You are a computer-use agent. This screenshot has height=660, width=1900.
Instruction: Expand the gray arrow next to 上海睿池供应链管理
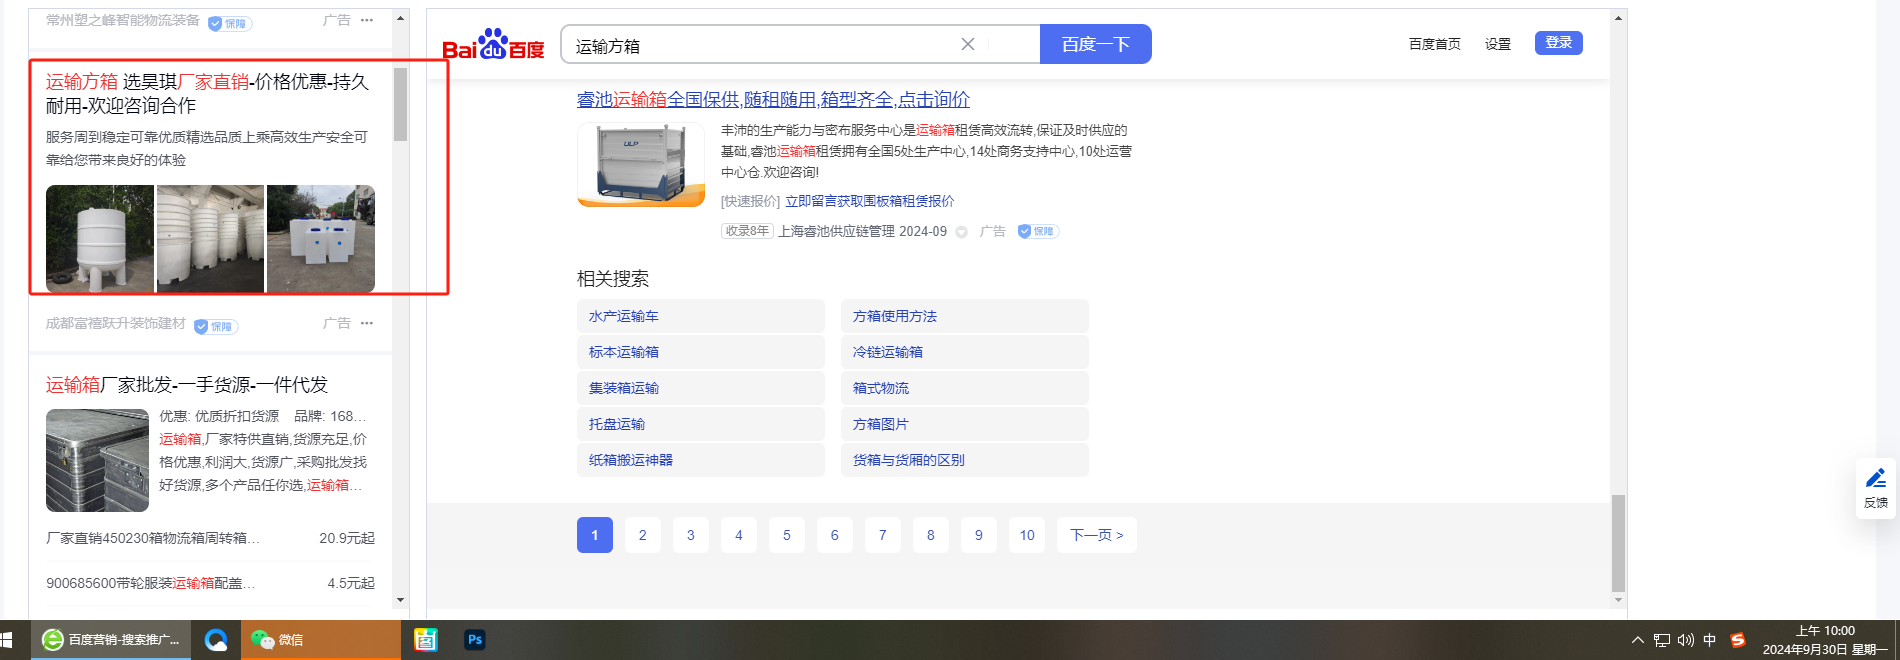(961, 232)
